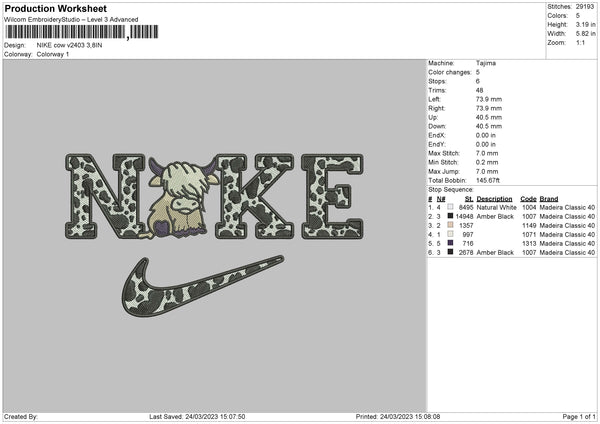This screenshot has height=424, width=600.
Task: Click the thread code 1313
Action: tap(529, 243)
